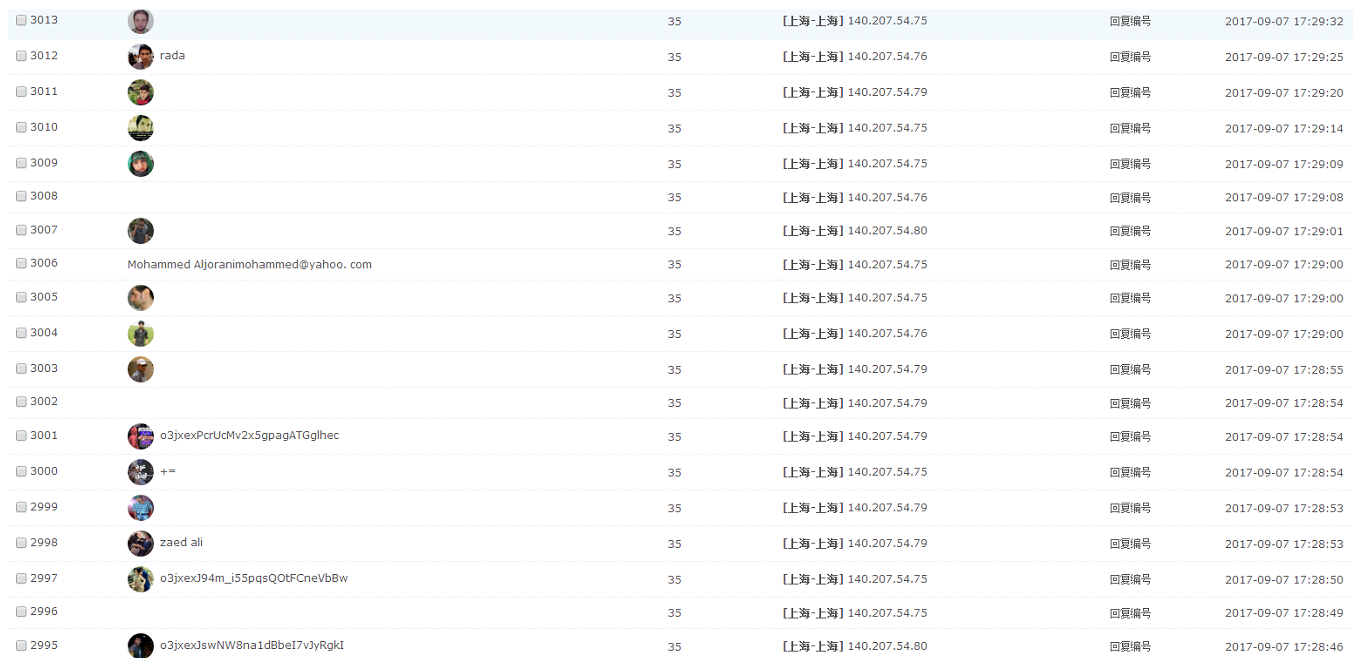This screenshot has width=1353, height=658.
Task: Click rada's avatar in row 3012
Action: 140,57
